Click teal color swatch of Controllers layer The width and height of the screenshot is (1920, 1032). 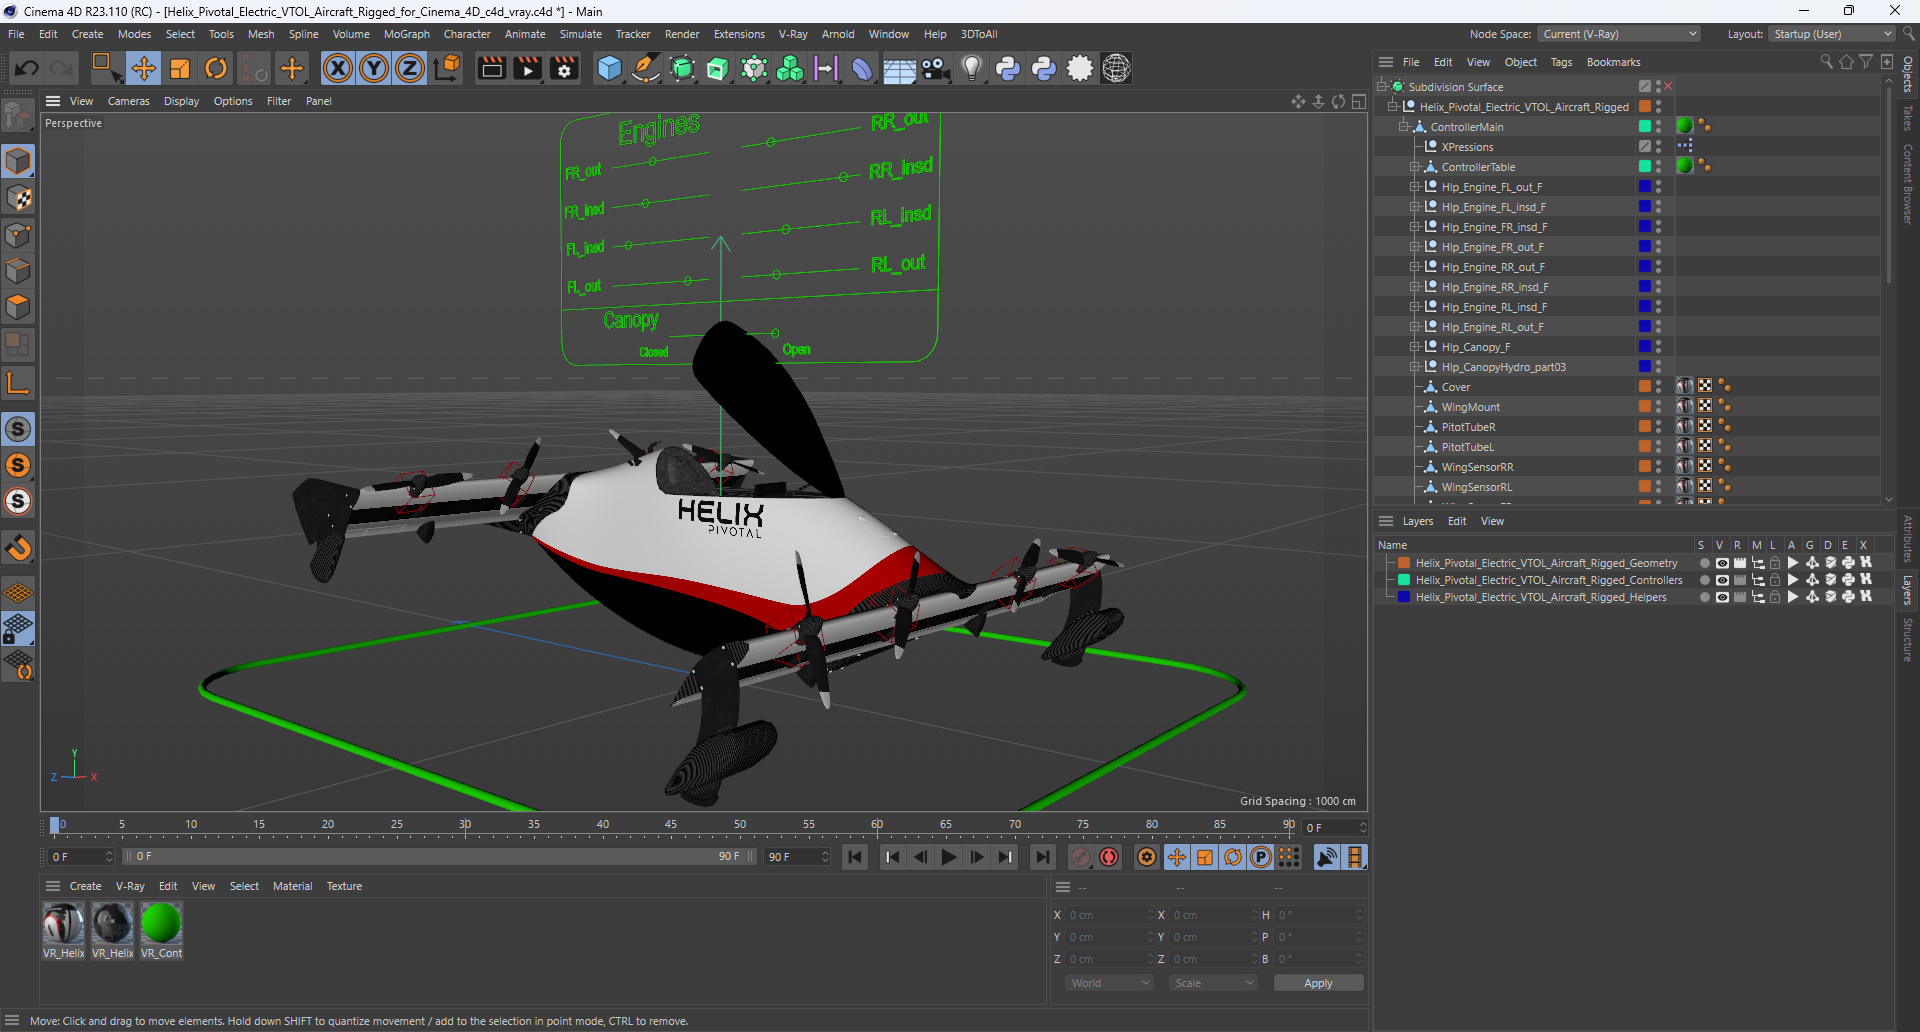click(x=1404, y=580)
